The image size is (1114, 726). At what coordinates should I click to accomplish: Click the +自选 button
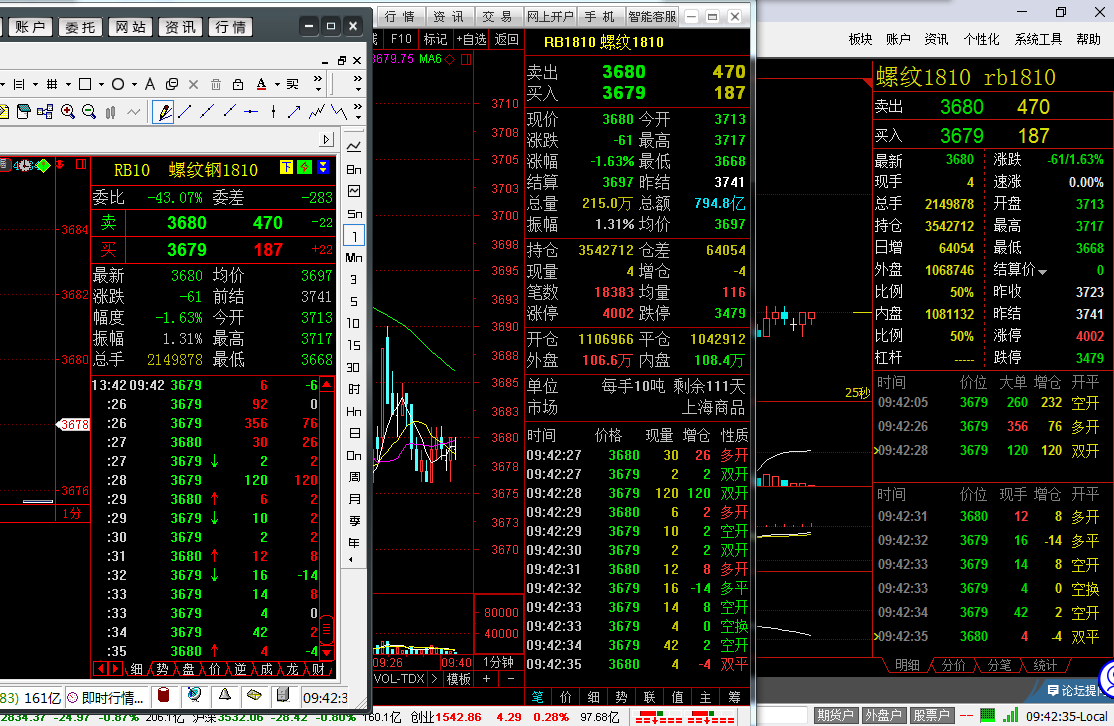click(470, 39)
